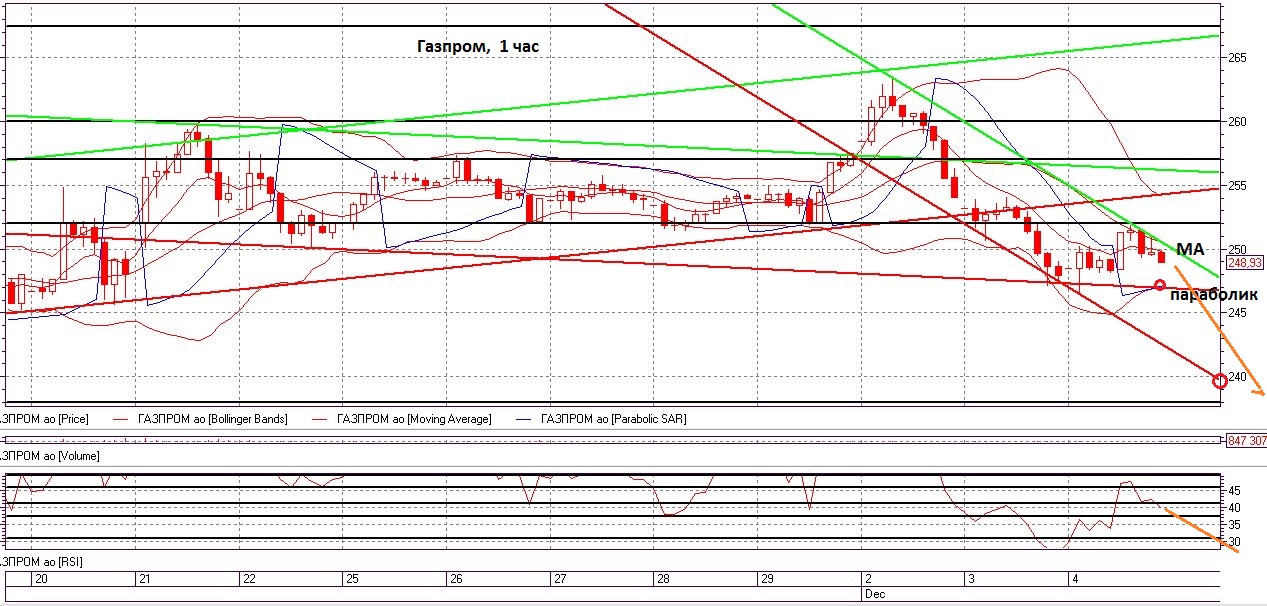This screenshot has width=1267, height=606.
Task: Click the current price tag 248.93
Action: (1243, 262)
